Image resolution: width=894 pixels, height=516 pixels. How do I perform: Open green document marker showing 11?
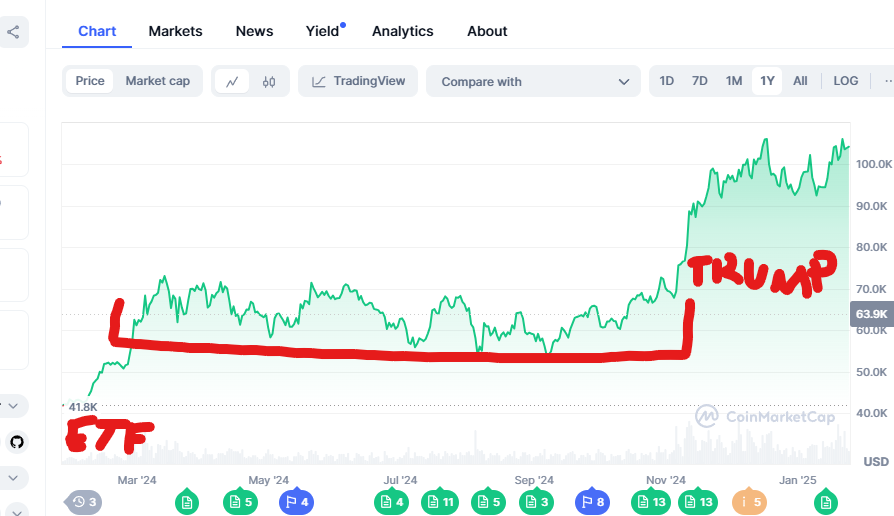[440, 502]
